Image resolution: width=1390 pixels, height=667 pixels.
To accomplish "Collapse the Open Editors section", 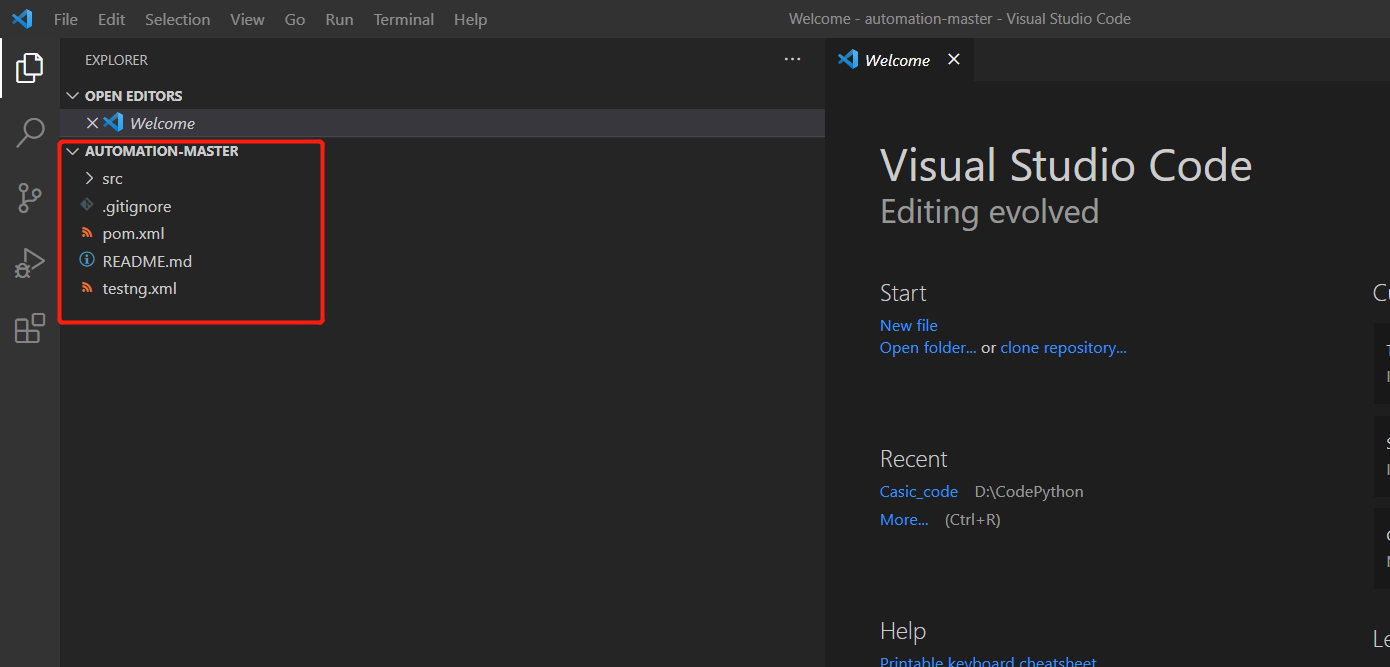I will [x=72, y=96].
